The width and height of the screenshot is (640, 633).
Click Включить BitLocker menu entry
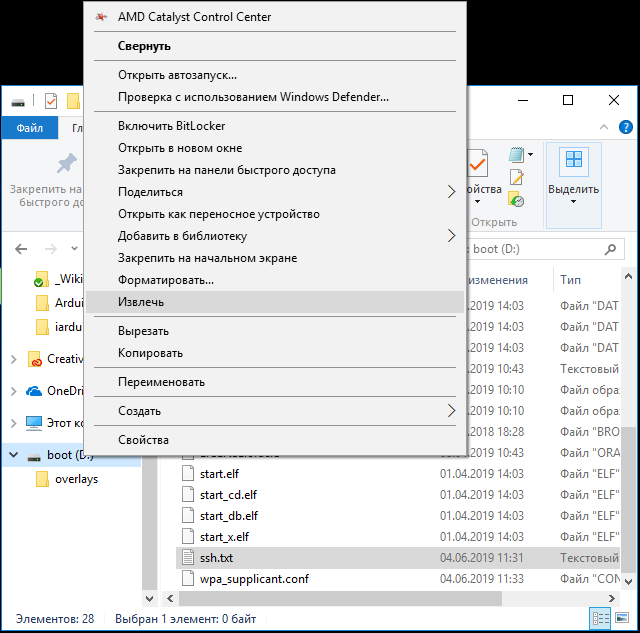pyautogui.click(x=275, y=126)
